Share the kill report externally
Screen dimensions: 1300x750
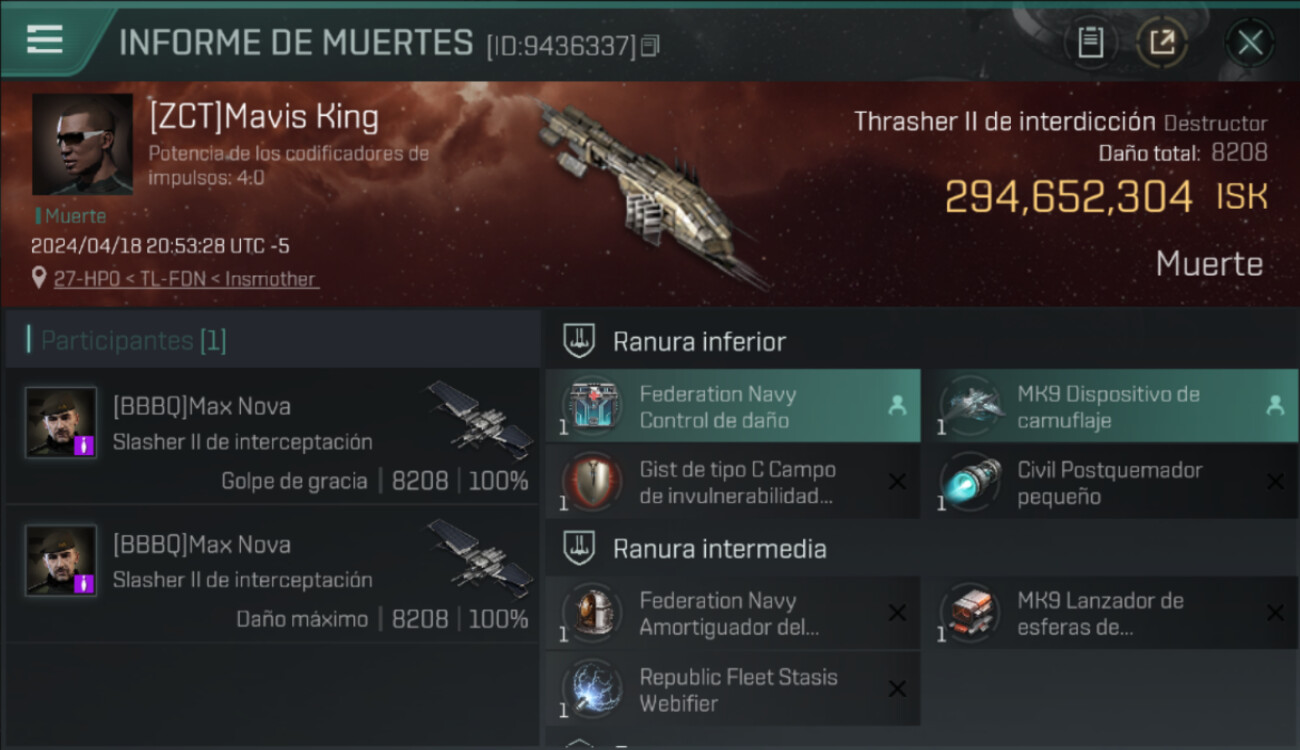point(1161,43)
